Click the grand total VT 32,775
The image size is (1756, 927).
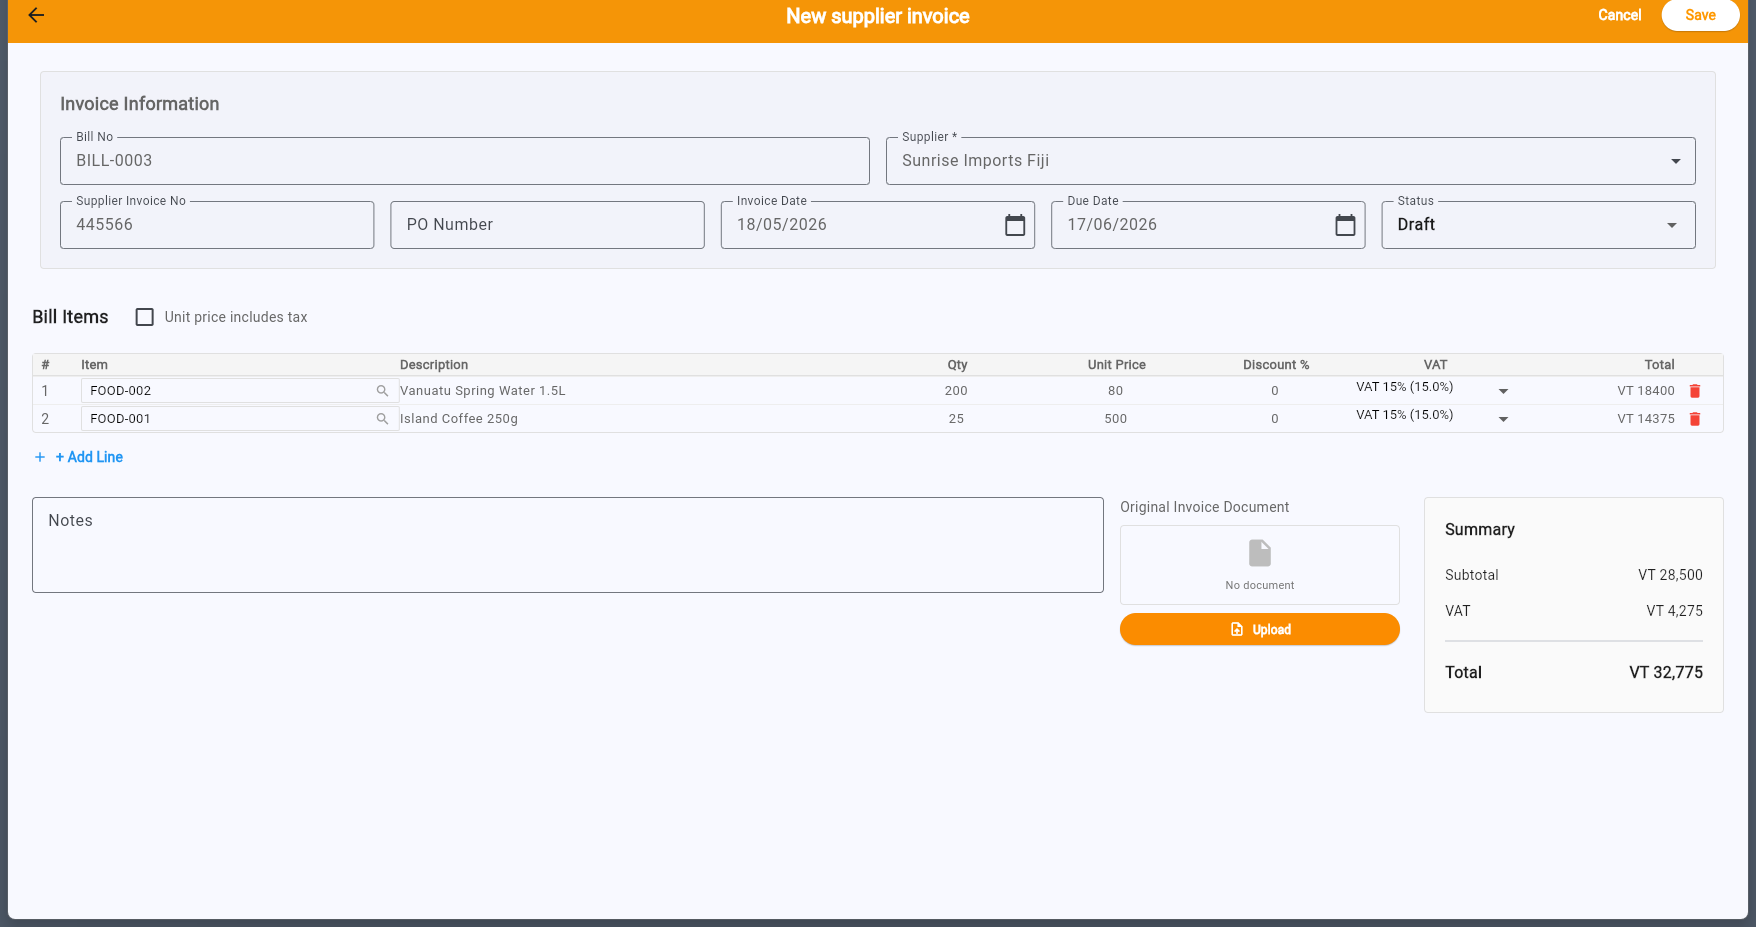[x=1666, y=673]
